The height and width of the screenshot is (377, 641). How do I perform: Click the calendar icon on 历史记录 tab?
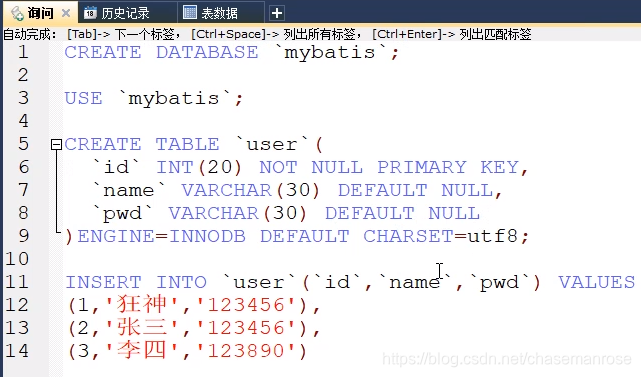(x=90, y=13)
